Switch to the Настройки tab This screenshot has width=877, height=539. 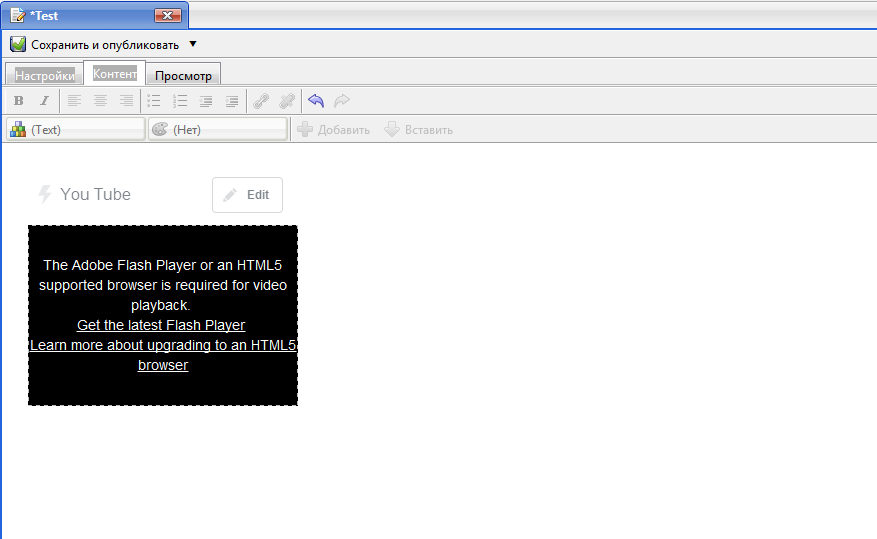44,75
